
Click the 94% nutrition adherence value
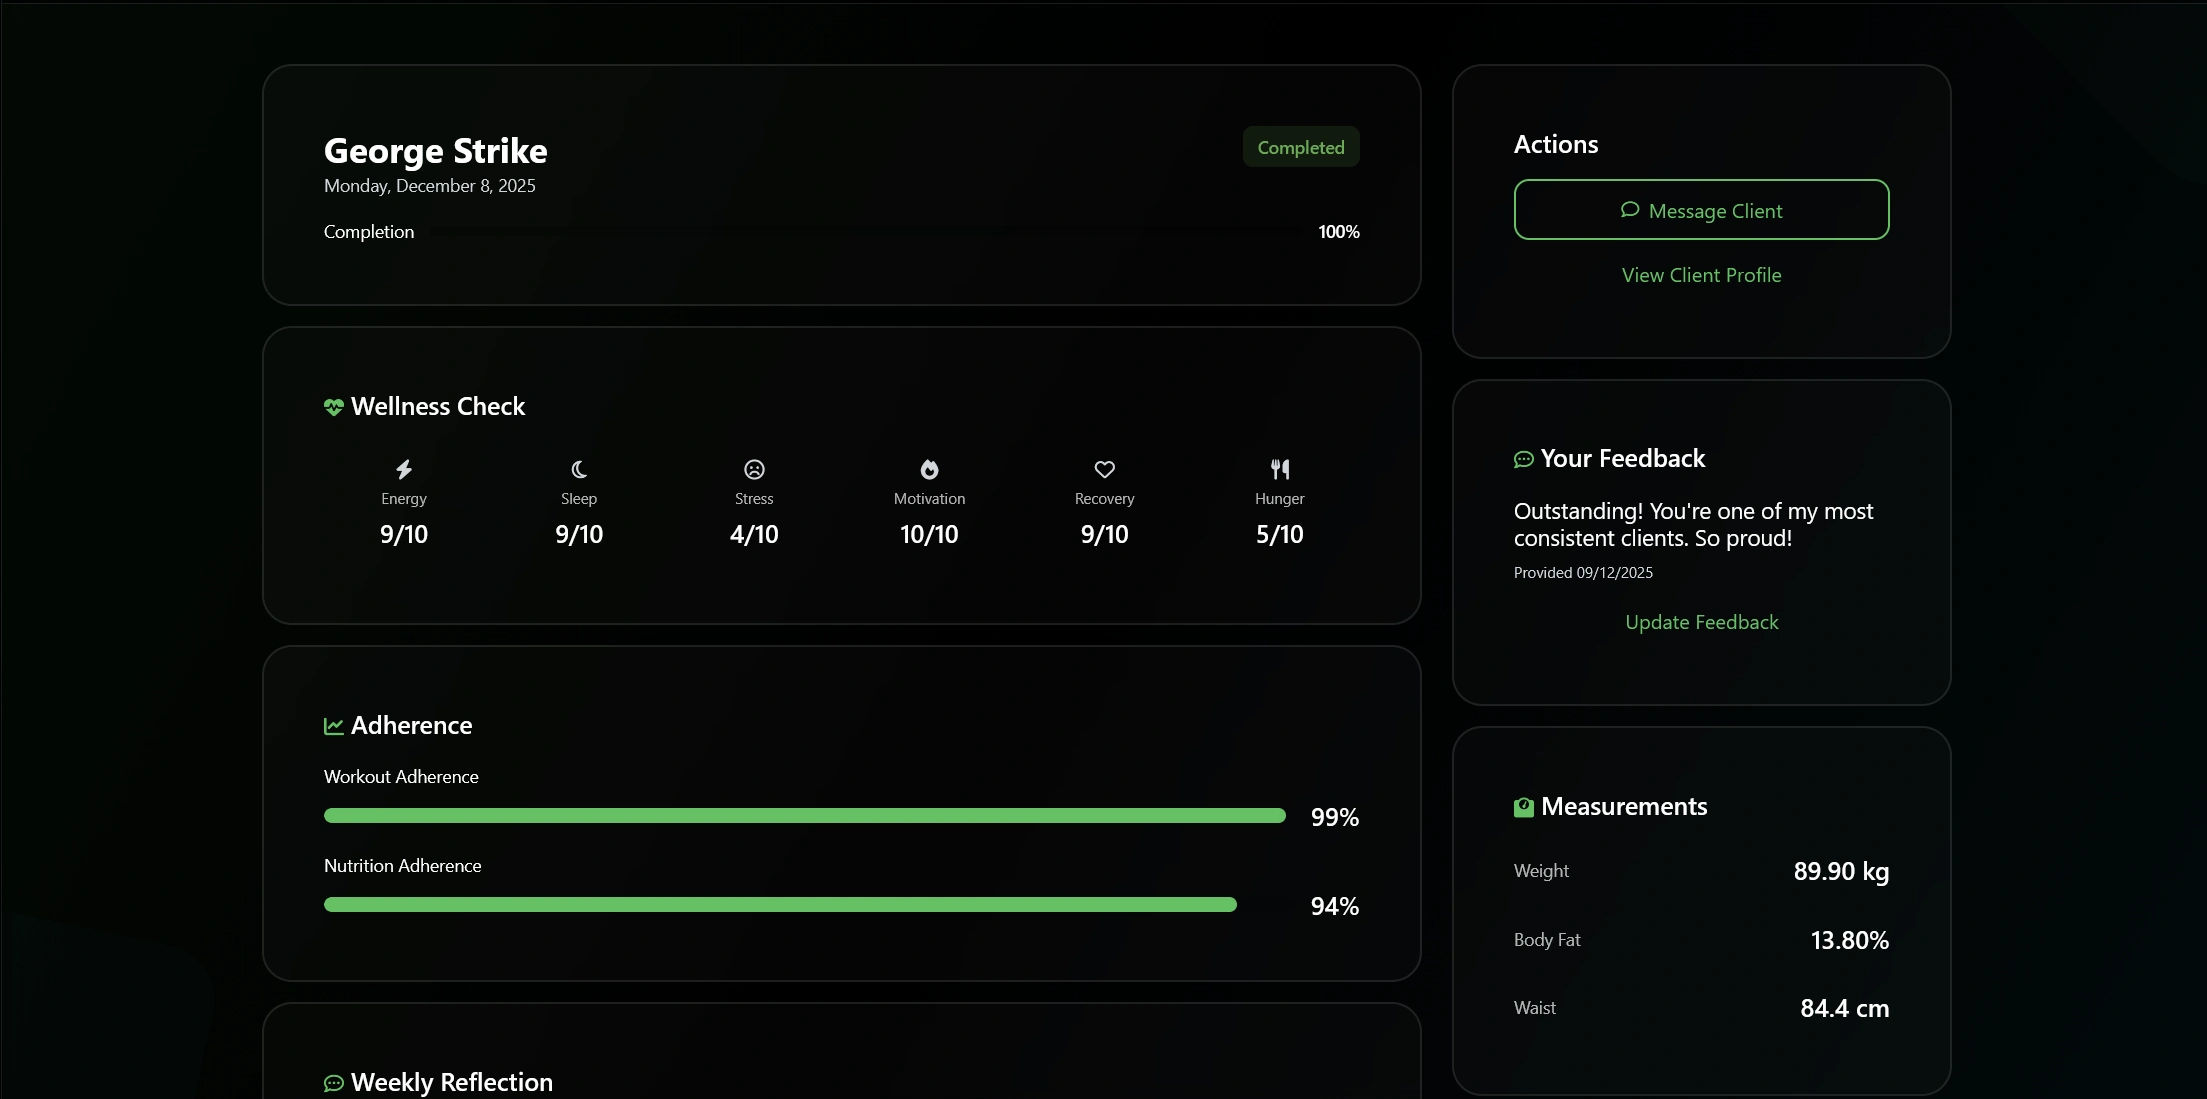pos(1334,907)
